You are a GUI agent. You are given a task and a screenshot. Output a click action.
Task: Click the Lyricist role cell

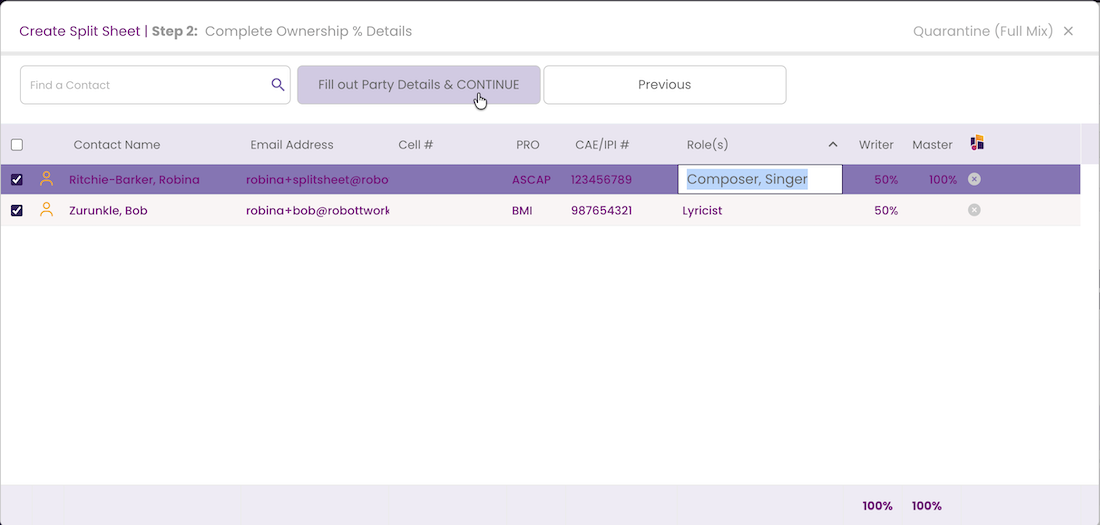coord(702,211)
